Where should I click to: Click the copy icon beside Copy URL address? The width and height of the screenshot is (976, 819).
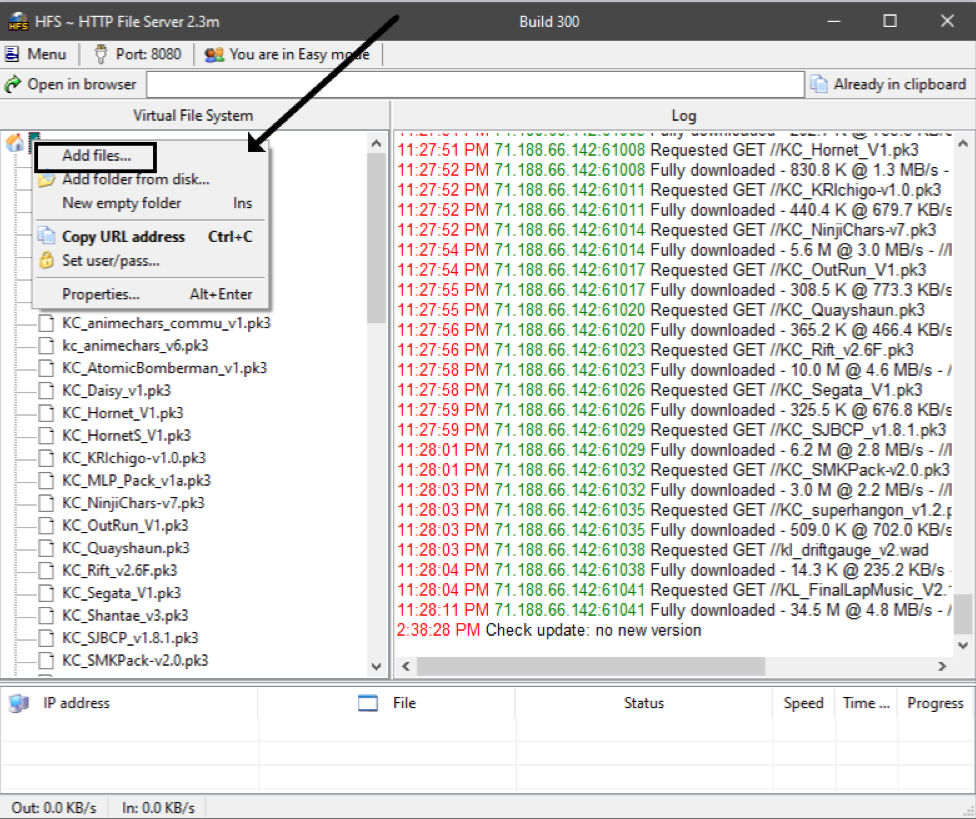46,236
